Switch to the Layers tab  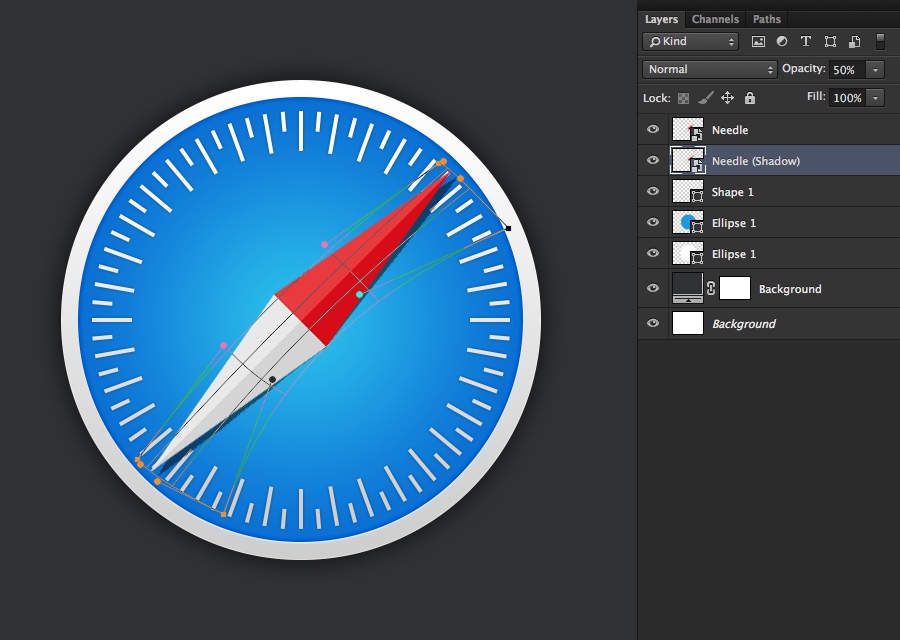[661, 19]
